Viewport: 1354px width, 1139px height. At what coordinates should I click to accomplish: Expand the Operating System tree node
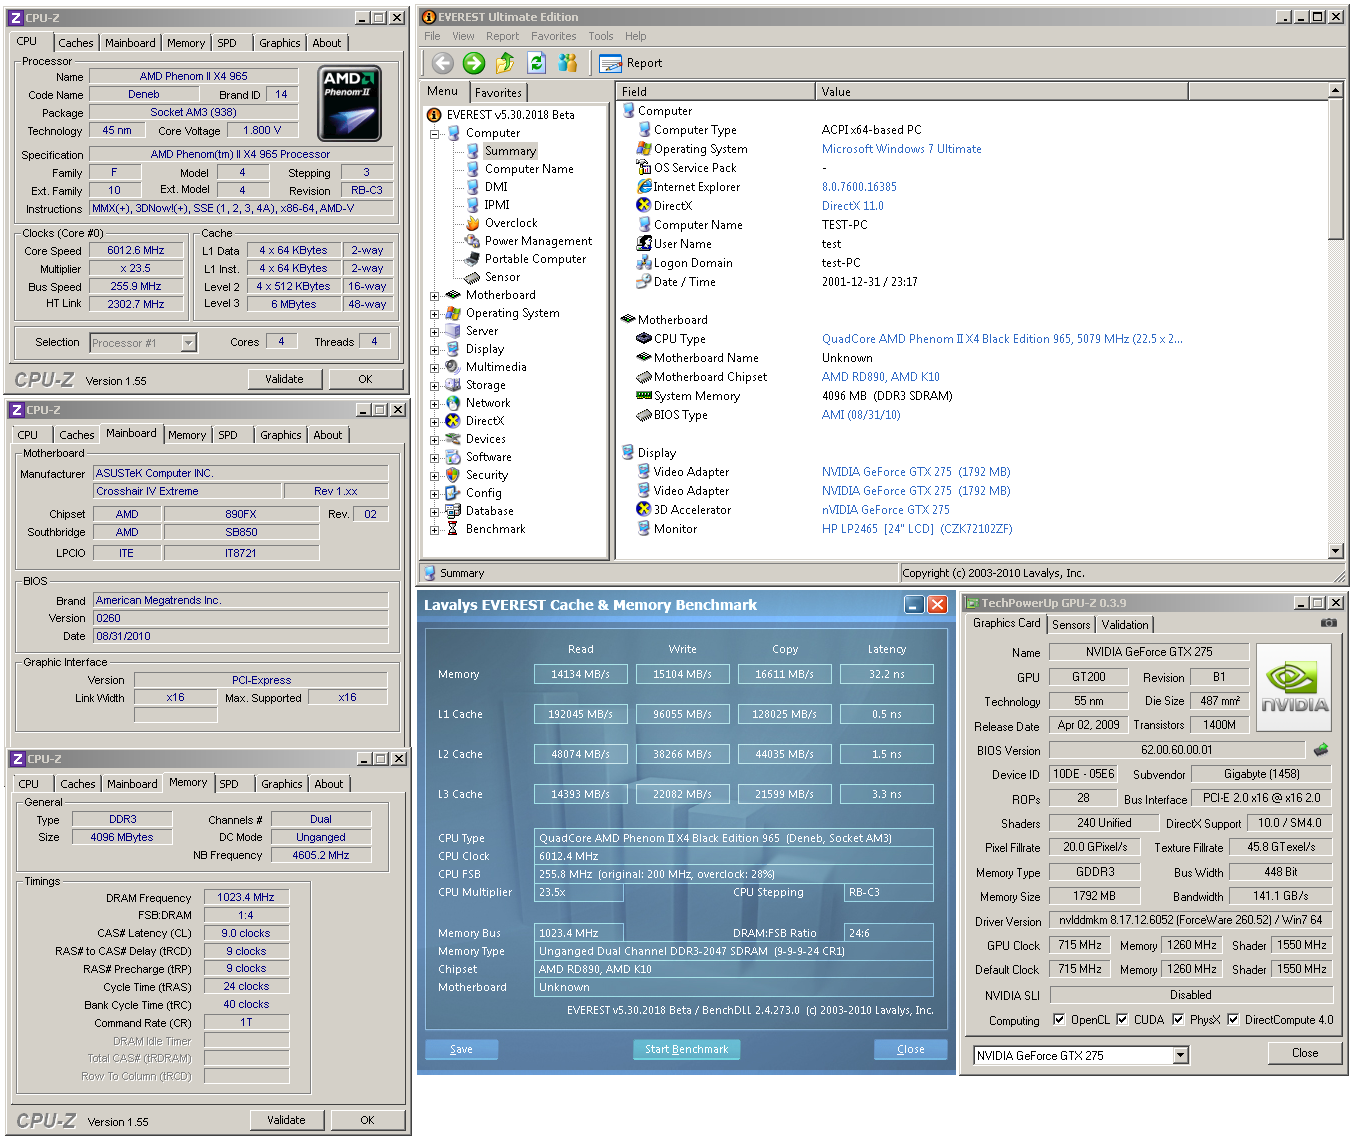pos(435,314)
